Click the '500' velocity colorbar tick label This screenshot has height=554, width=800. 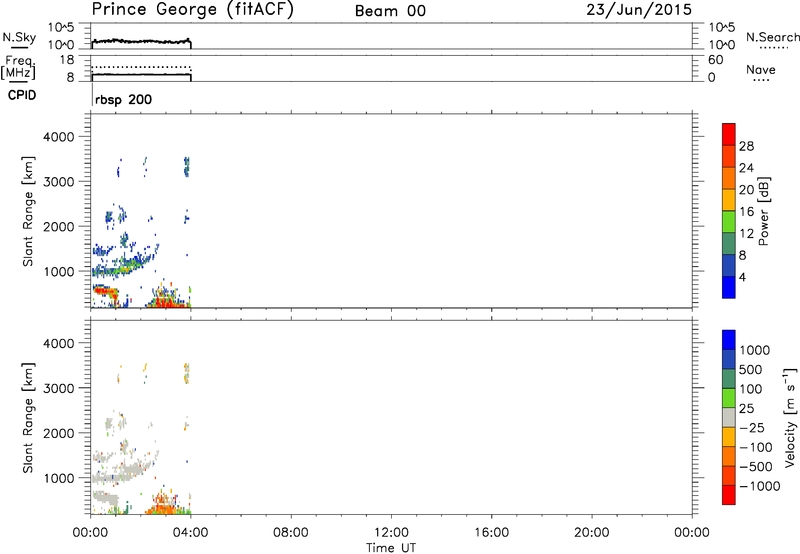tap(750, 370)
